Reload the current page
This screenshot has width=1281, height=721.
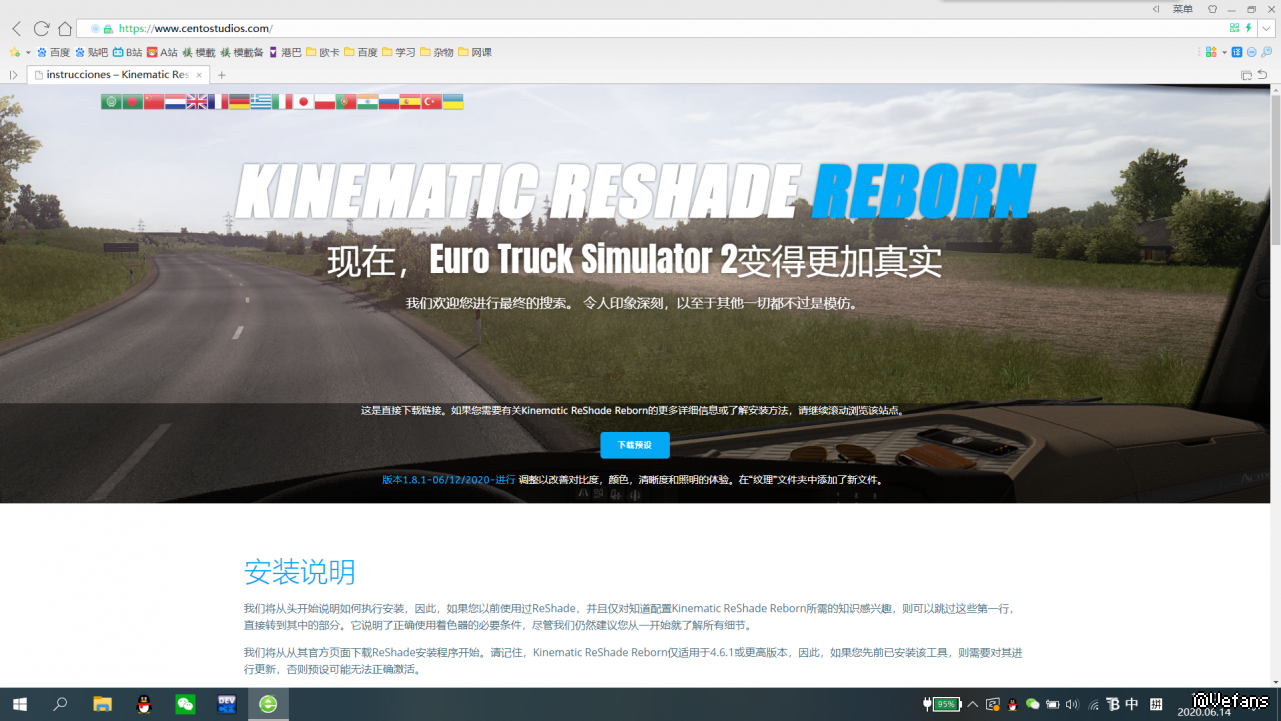pyautogui.click(x=41, y=29)
